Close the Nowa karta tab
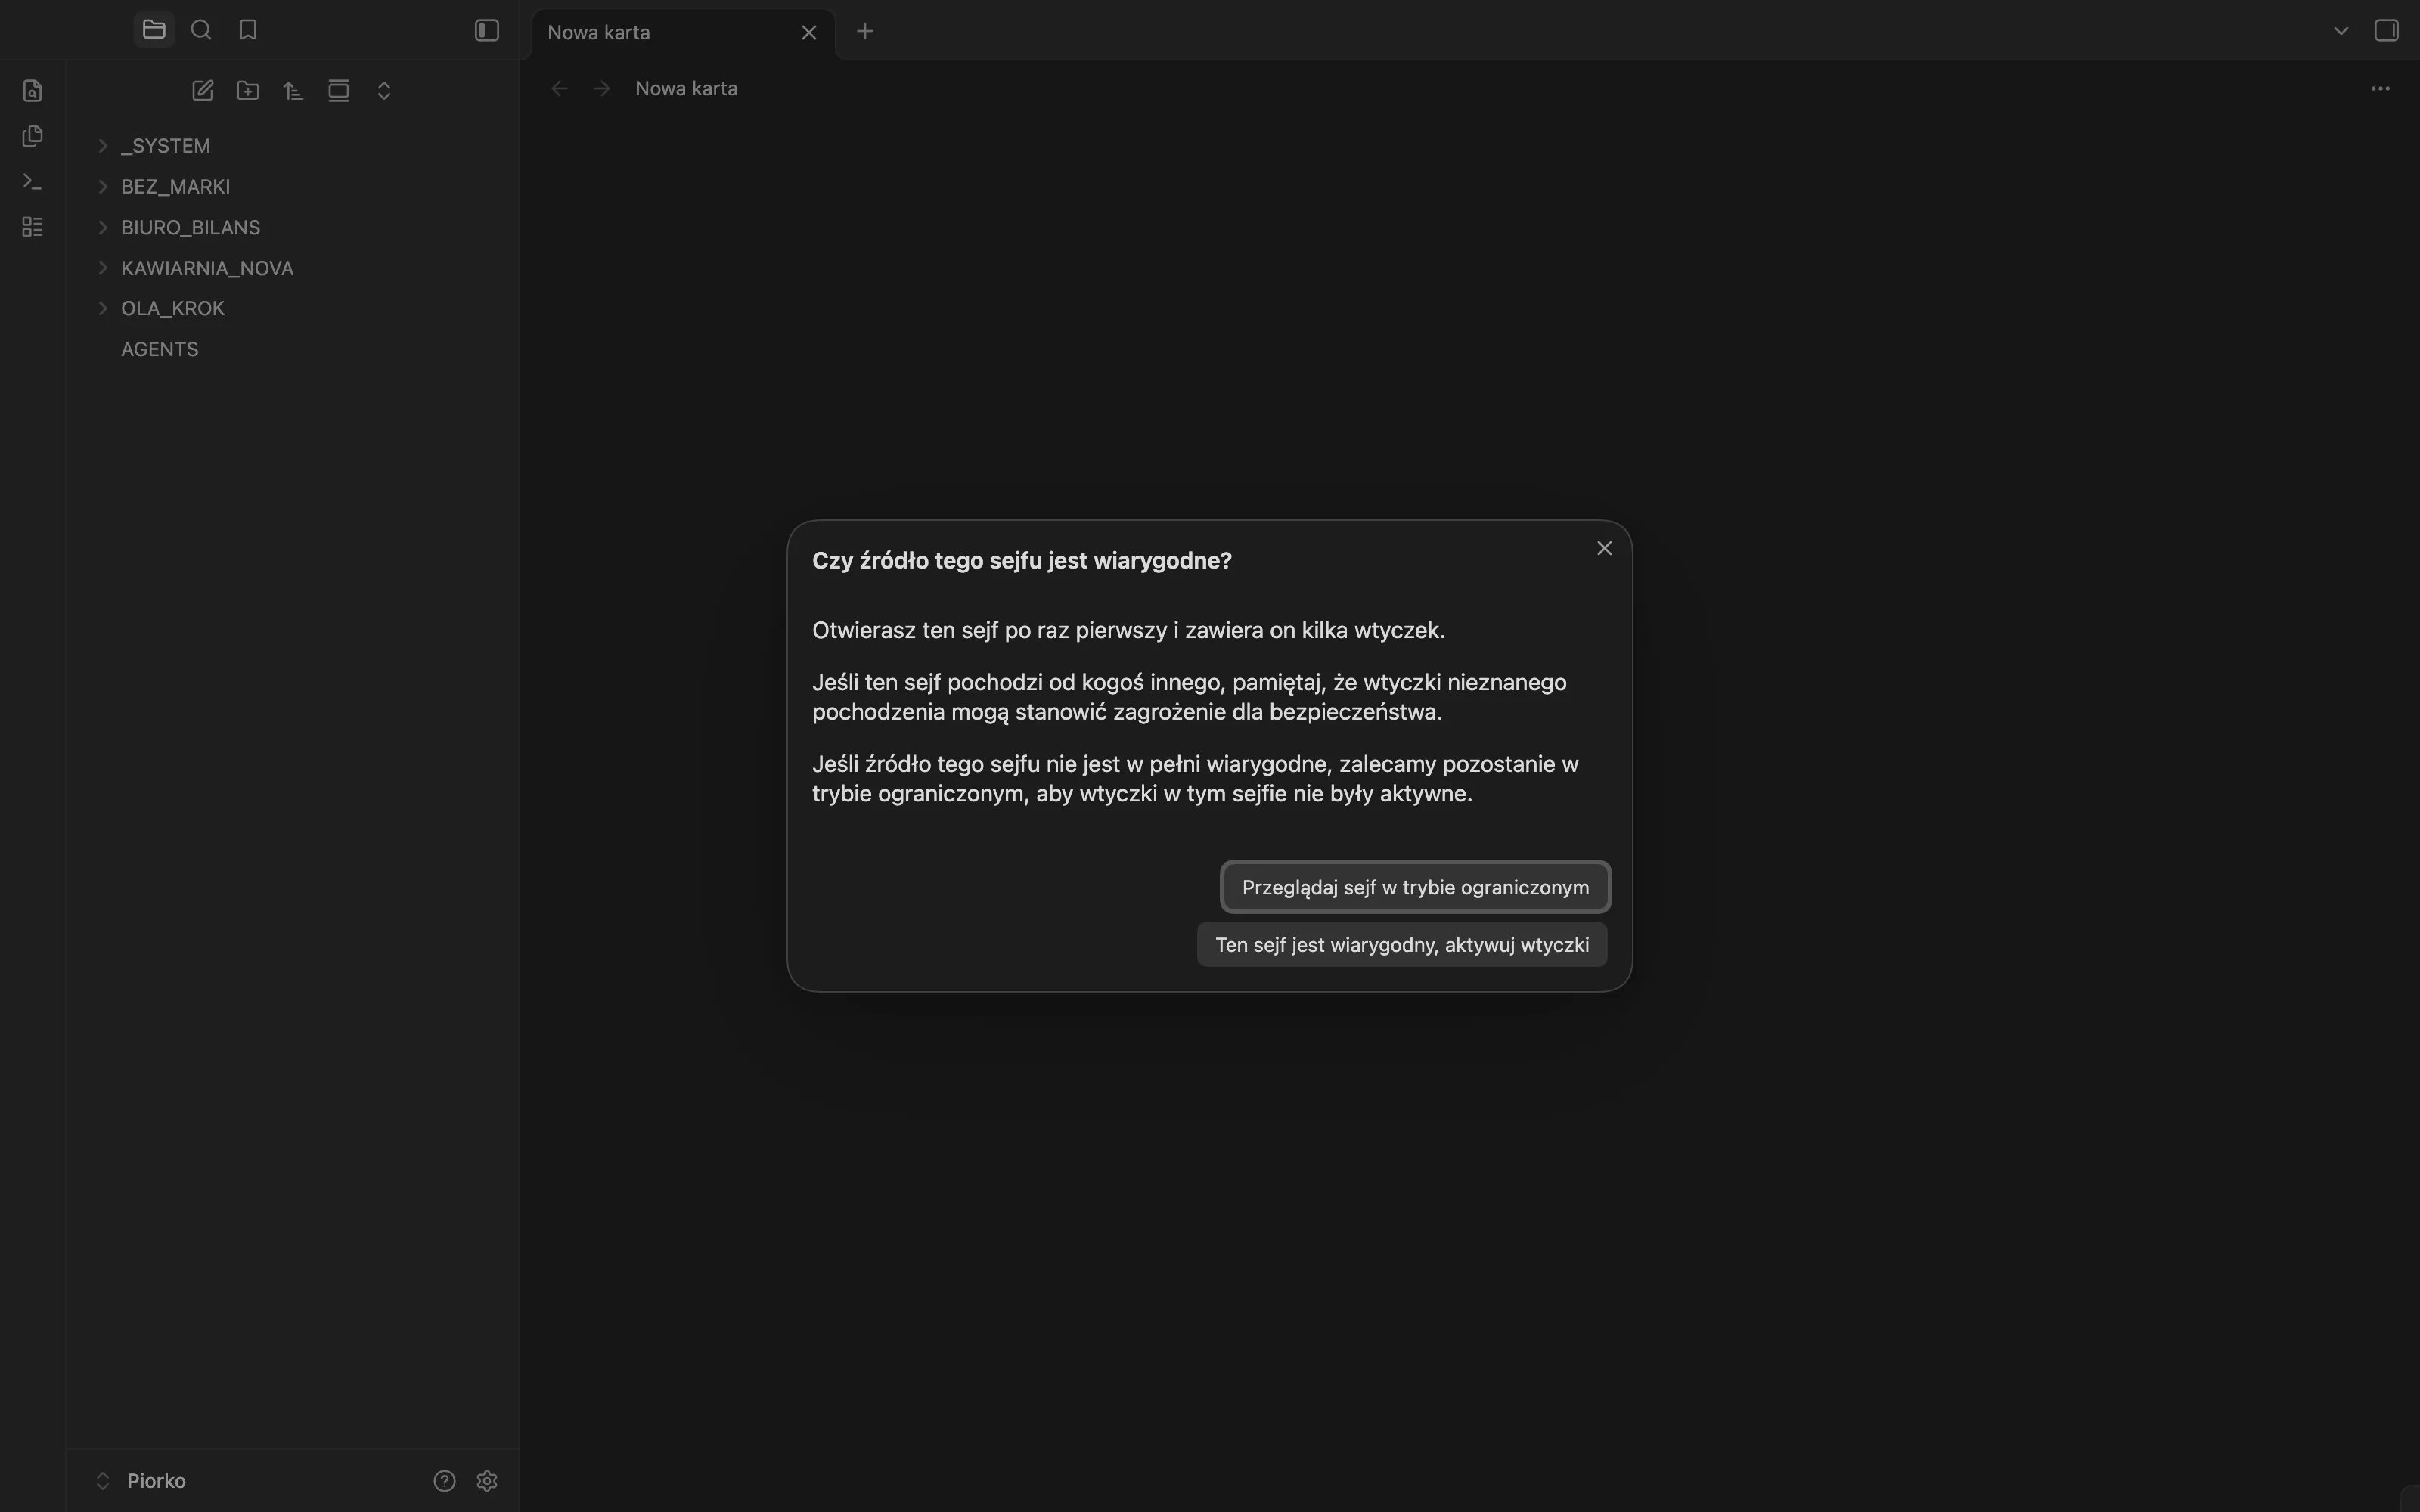 [x=809, y=33]
